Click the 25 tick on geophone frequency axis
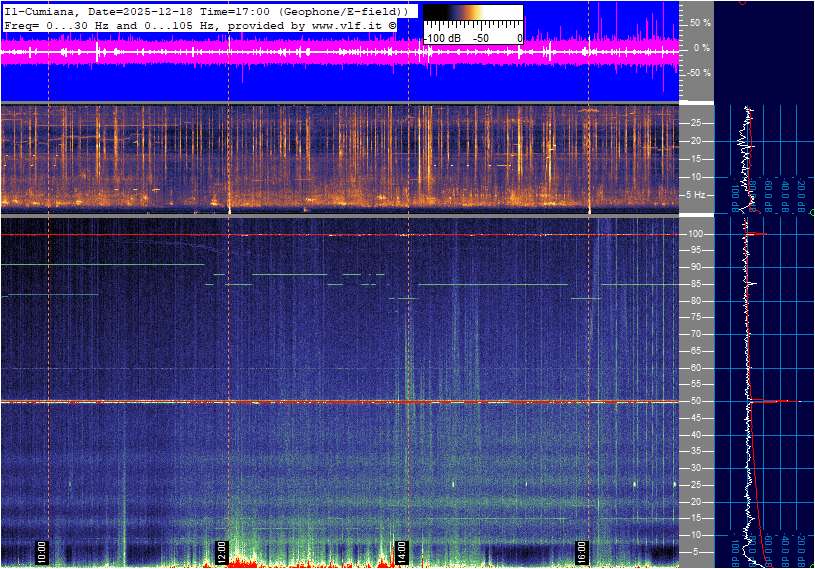Image resolution: width=815 pixels, height=569 pixels. 695,123
